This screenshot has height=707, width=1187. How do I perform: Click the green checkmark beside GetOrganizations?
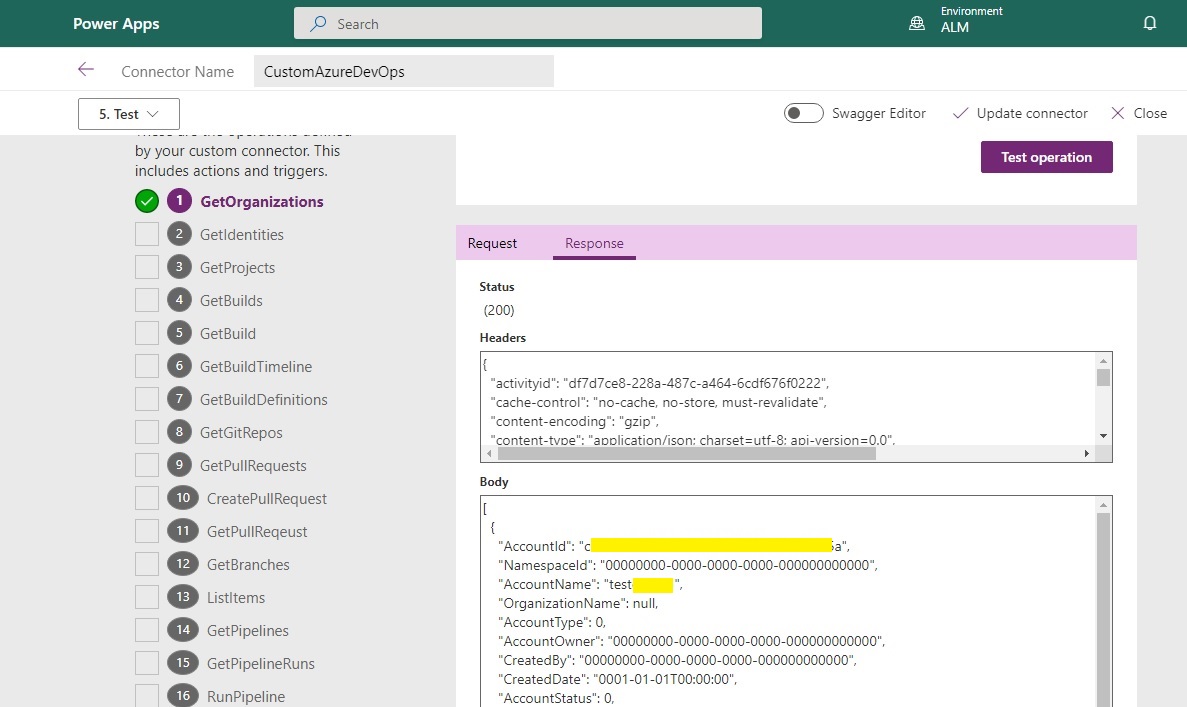pos(146,201)
